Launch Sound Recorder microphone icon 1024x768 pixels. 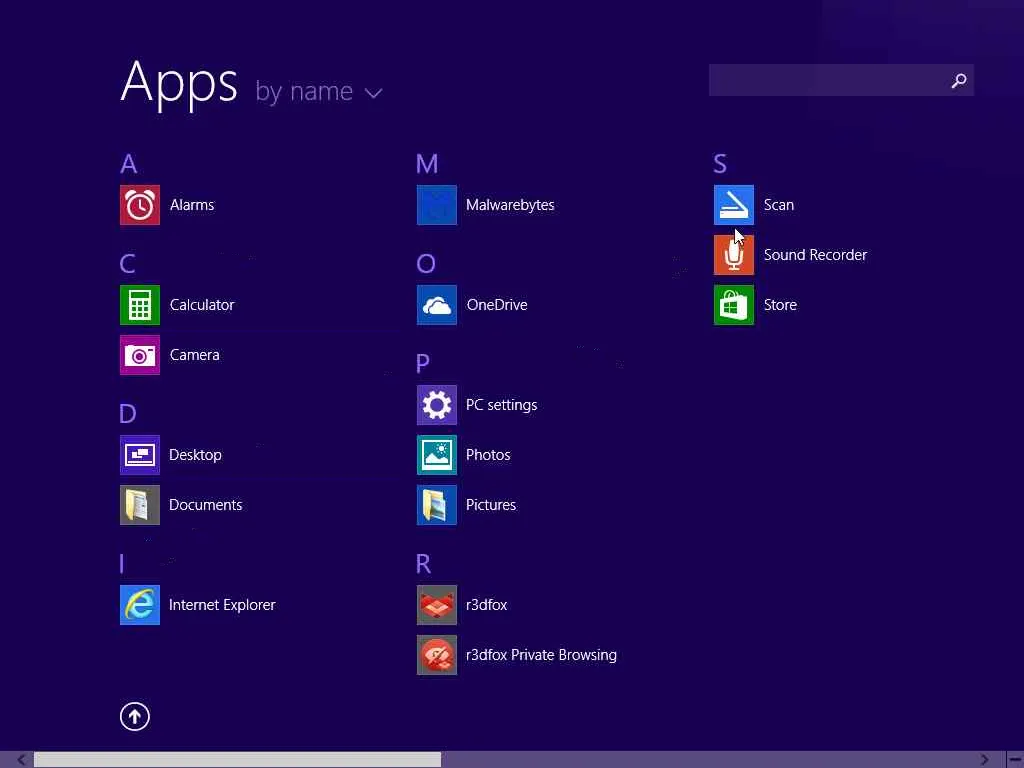734,255
